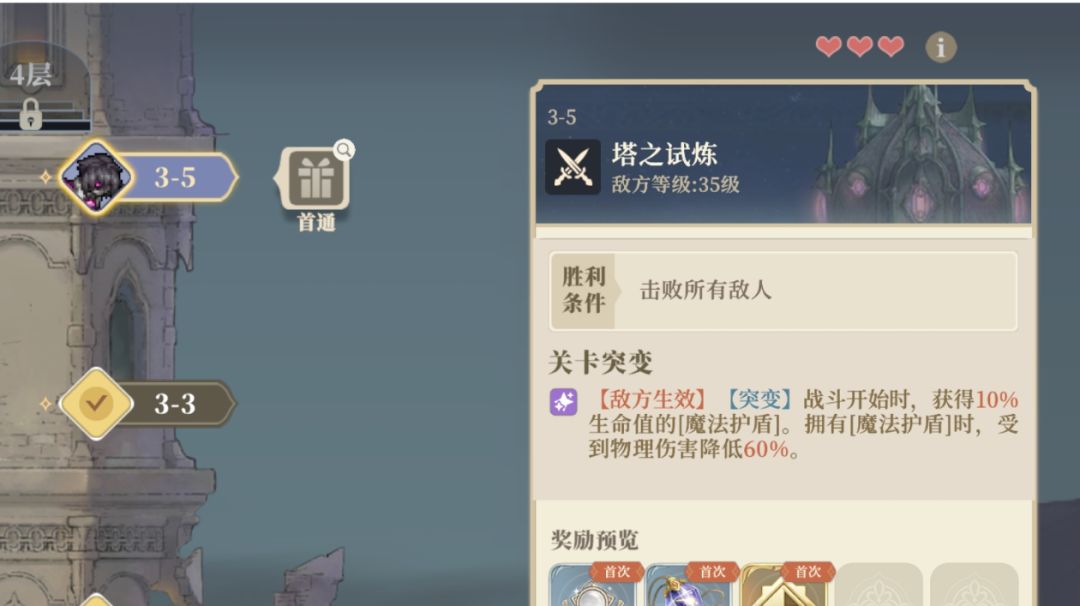The image size is (1080, 606).
Task: Select the completed 3-3 stage node
Action: pos(148,404)
